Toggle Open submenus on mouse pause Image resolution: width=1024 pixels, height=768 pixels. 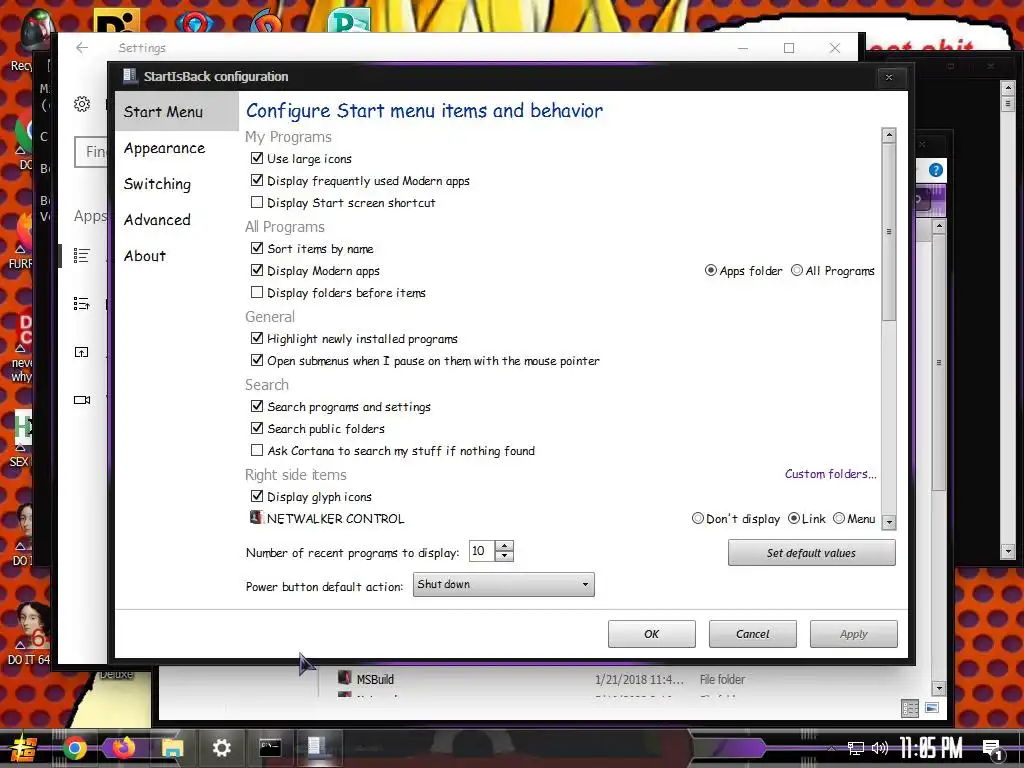pos(257,360)
